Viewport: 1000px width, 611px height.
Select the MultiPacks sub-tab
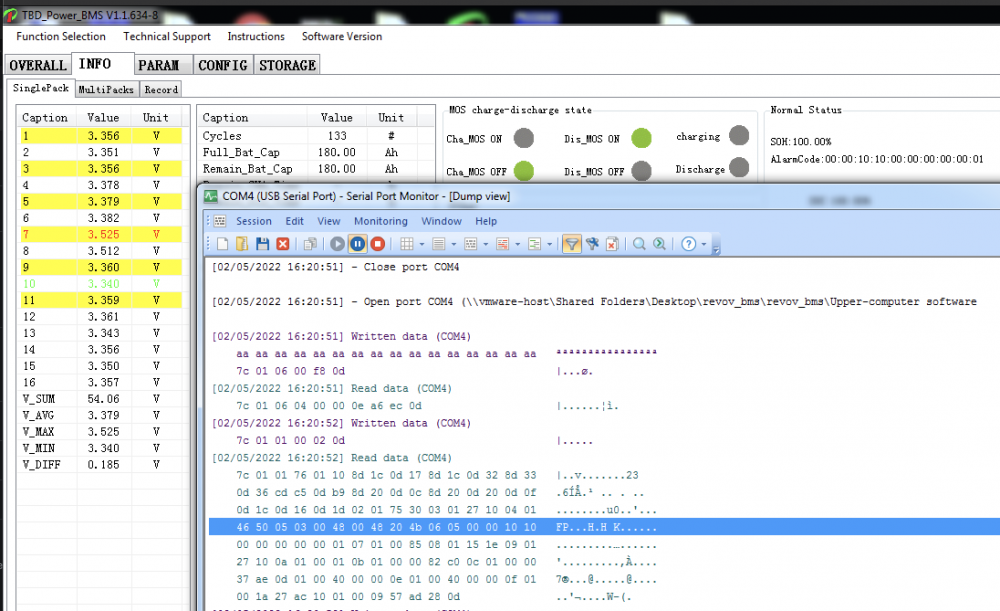coord(106,89)
